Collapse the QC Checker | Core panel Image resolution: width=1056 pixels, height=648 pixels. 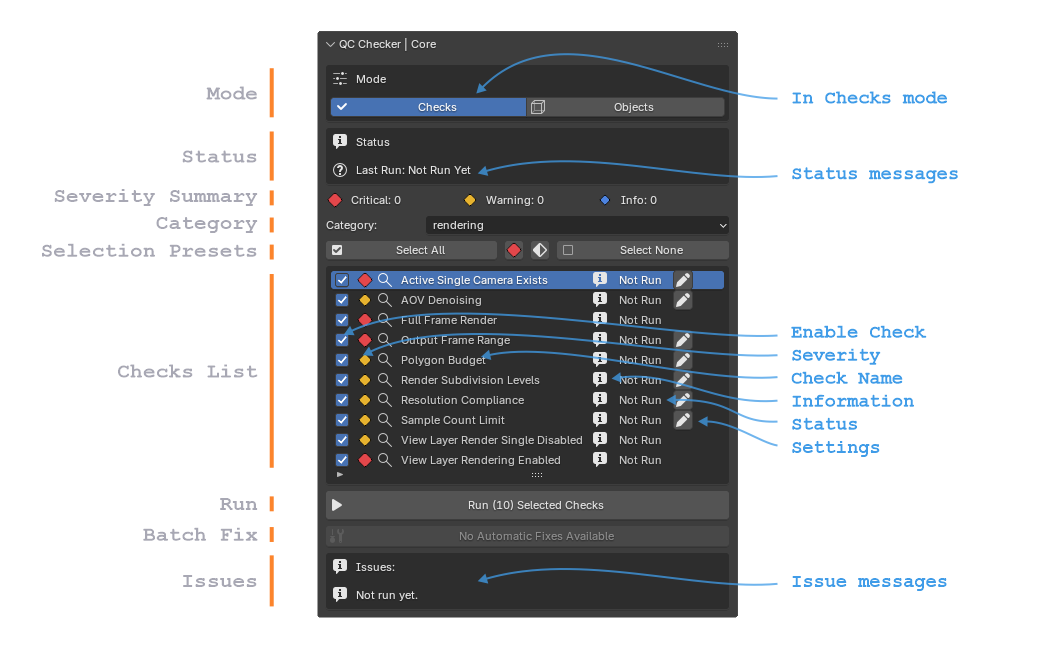330,44
